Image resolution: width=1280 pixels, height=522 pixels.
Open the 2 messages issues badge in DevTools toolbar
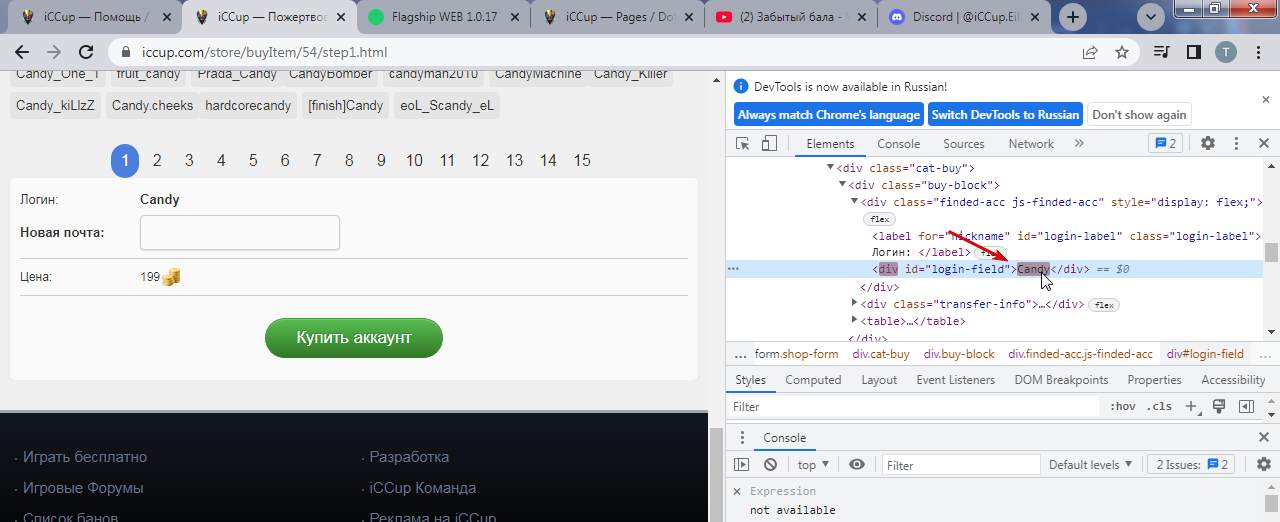(1166, 144)
